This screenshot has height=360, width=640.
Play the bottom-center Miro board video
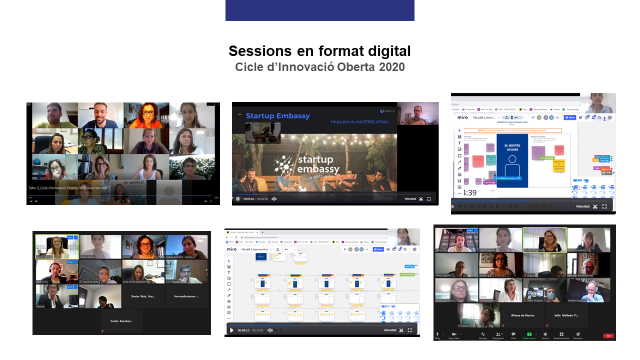tap(231, 330)
